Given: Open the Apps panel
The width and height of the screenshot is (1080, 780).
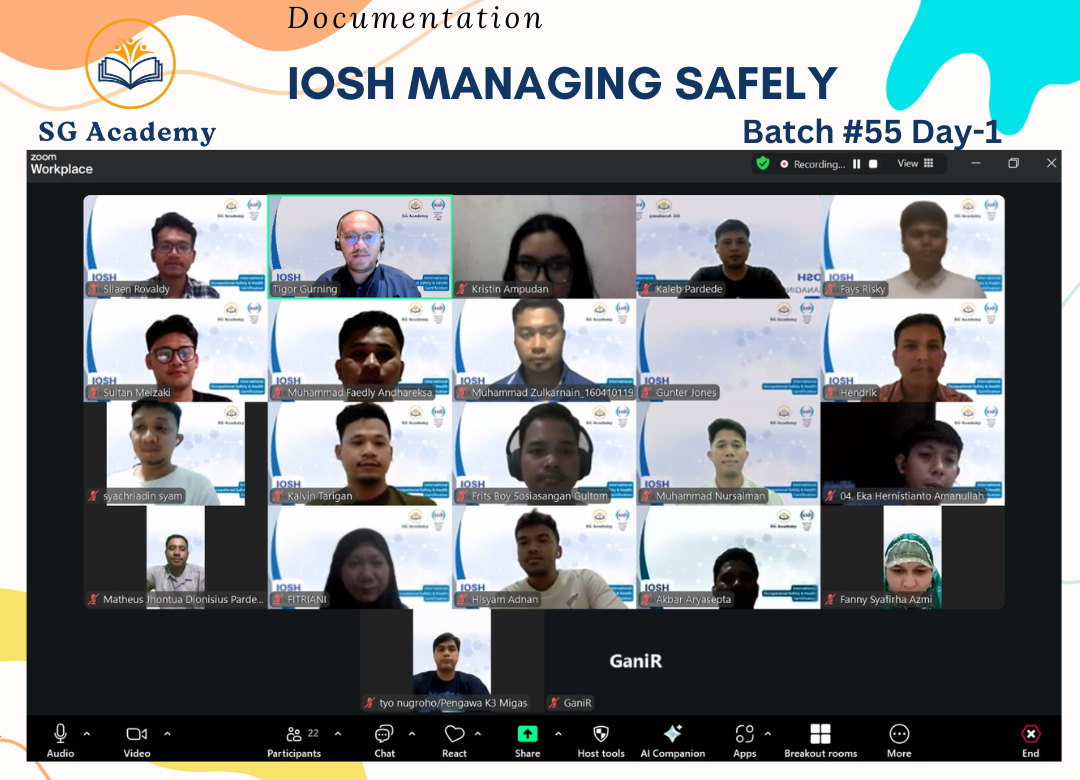Looking at the screenshot, I should click(x=744, y=740).
